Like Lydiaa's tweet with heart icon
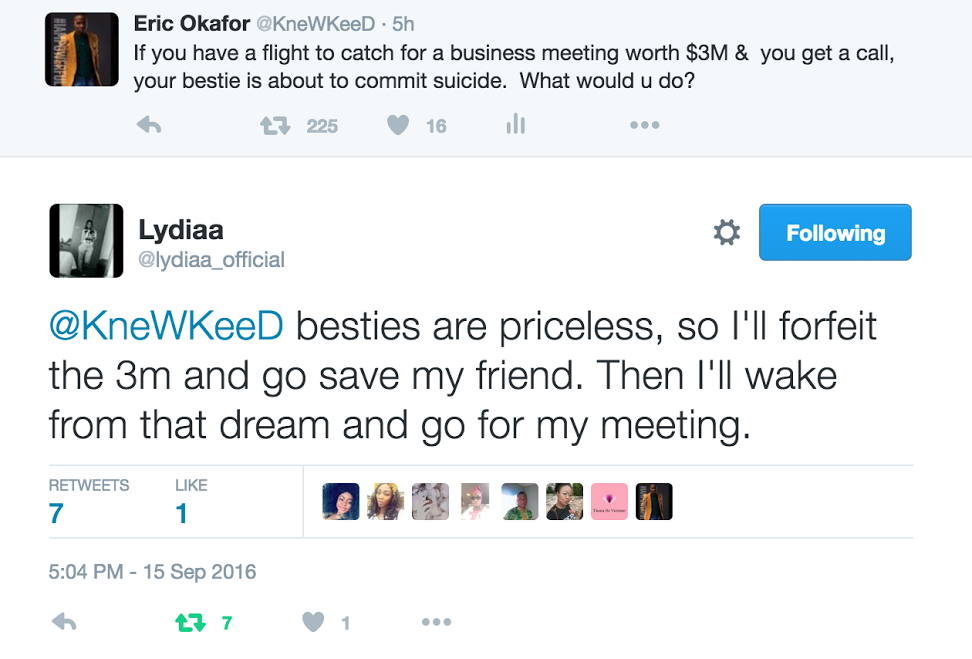972x659 pixels. 314,622
